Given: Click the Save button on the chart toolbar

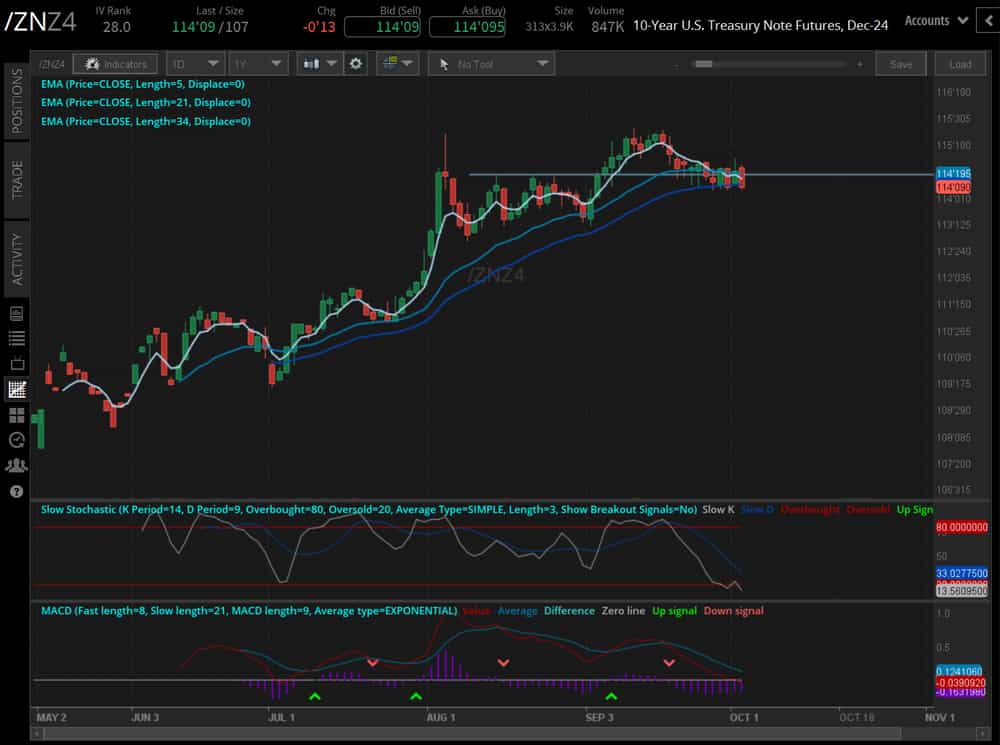Looking at the screenshot, I should (x=900, y=63).
